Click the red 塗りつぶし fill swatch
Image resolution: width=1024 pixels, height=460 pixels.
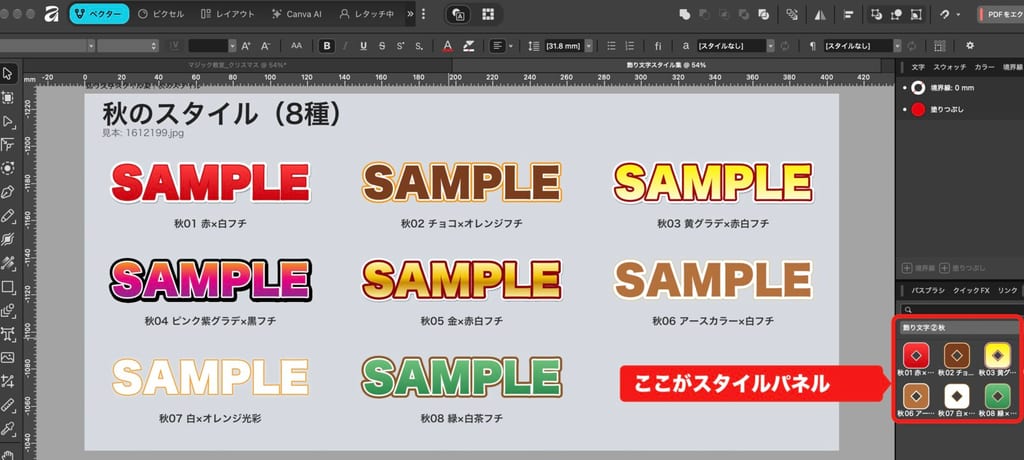[x=918, y=110]
